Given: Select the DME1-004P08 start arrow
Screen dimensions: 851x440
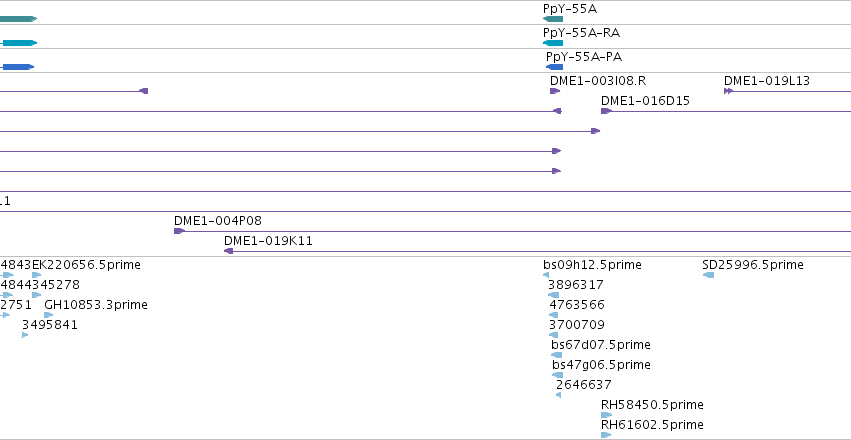Looking at the screenshot, I should [179, 231].
